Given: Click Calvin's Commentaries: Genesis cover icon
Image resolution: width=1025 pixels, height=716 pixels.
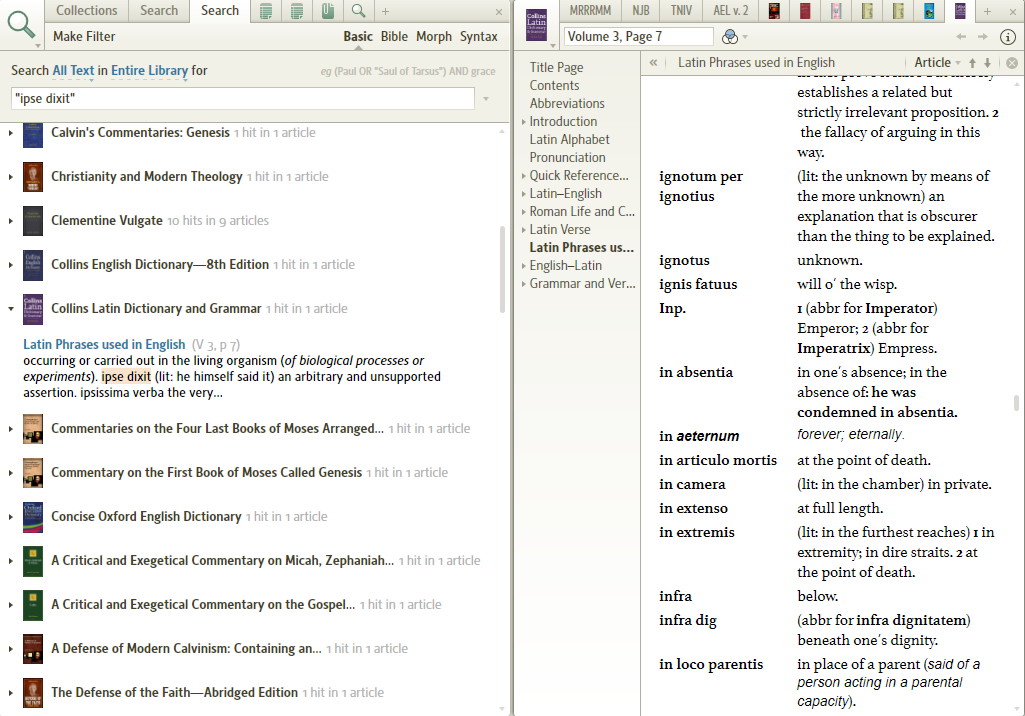Looking at the screenshot, I should click(33, 134).
